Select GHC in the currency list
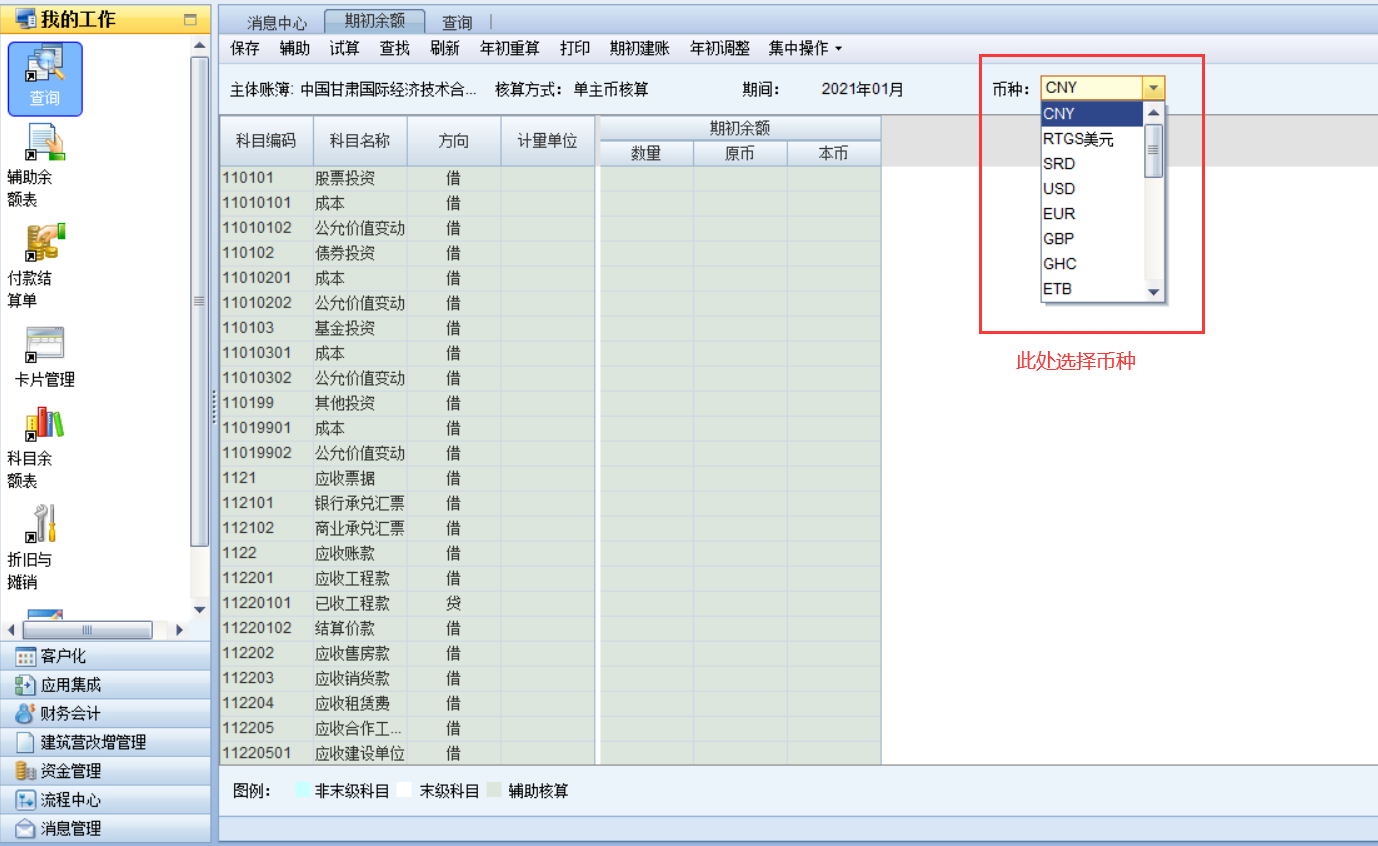This screenshot has width=1378, height=846. pyautogui.click(x=1092, y=264)
